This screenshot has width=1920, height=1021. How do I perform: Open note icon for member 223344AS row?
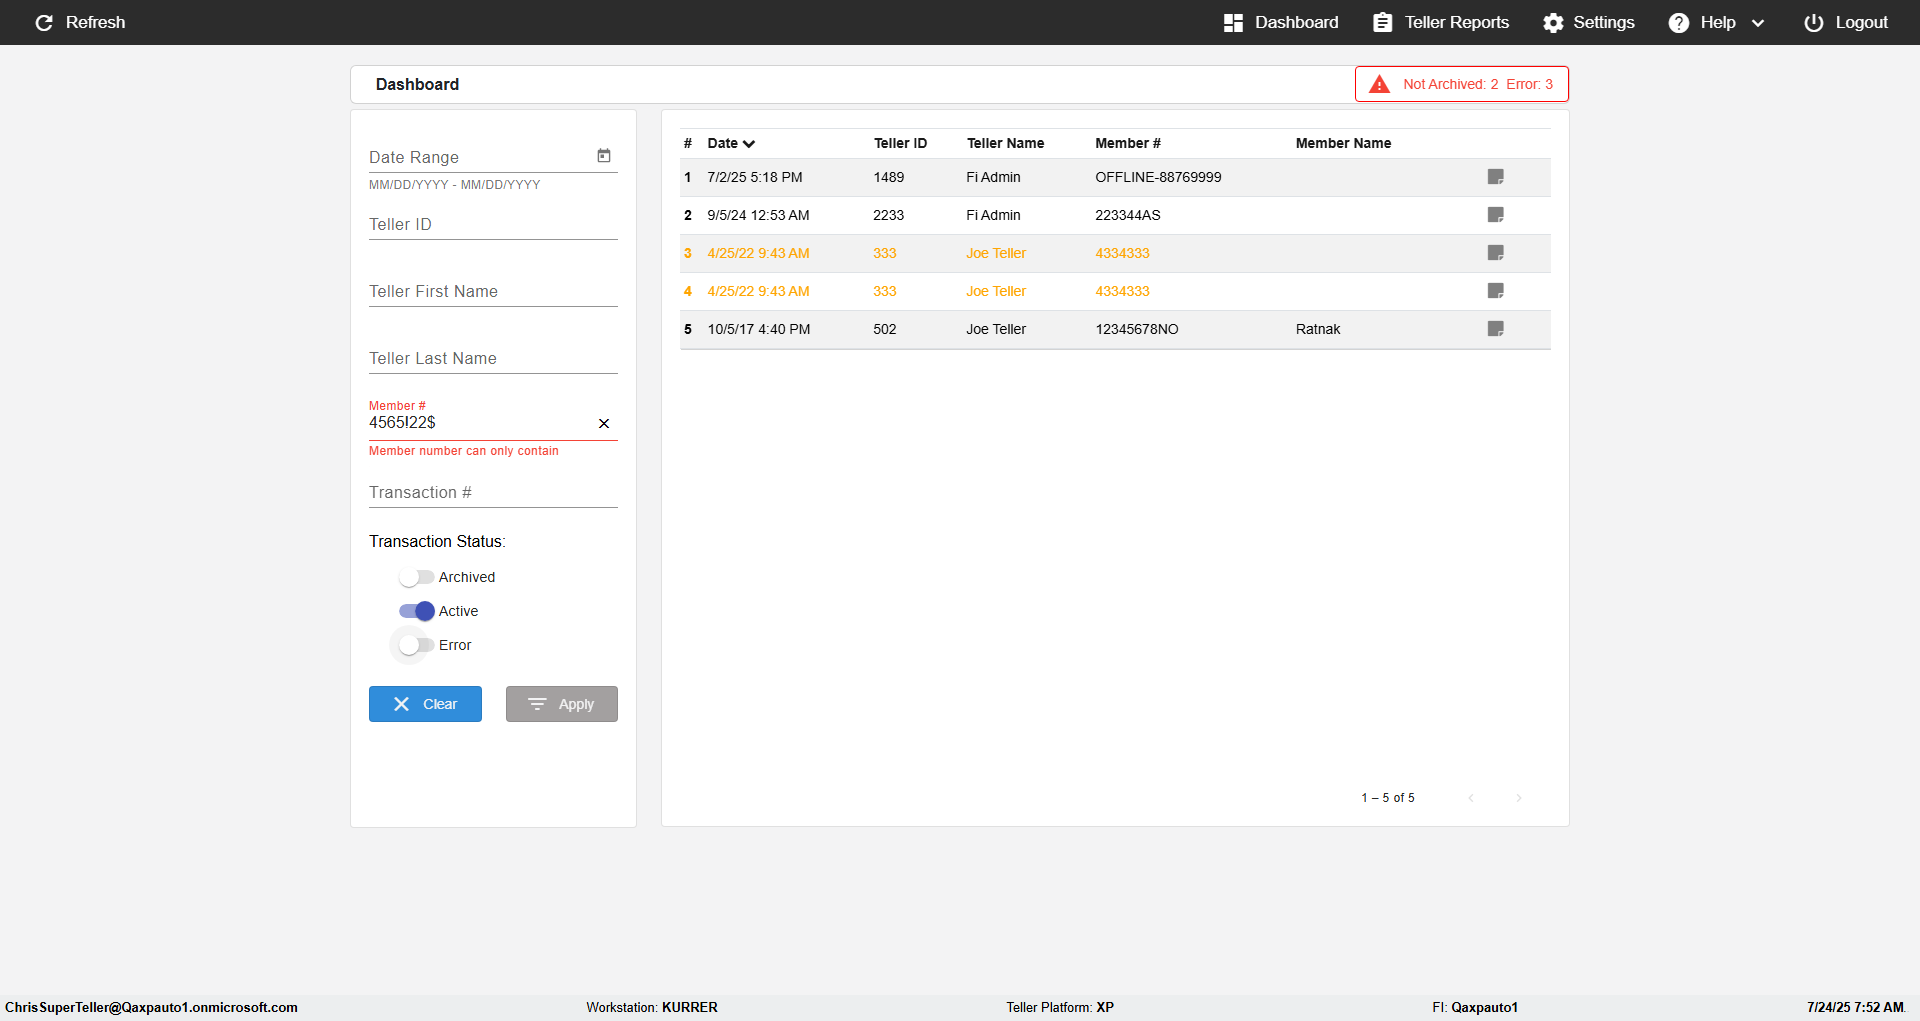pyautogui.click(x=1495, y=215)
